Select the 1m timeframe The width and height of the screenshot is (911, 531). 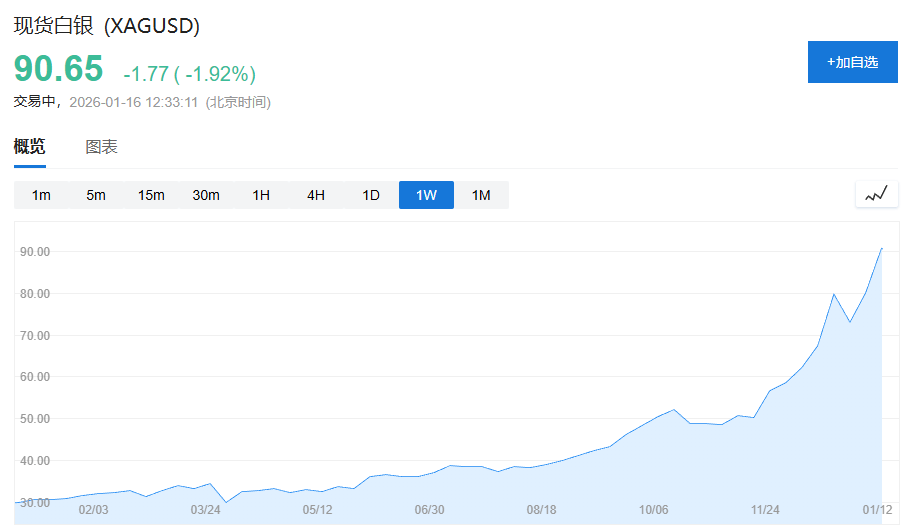[41, 195]
